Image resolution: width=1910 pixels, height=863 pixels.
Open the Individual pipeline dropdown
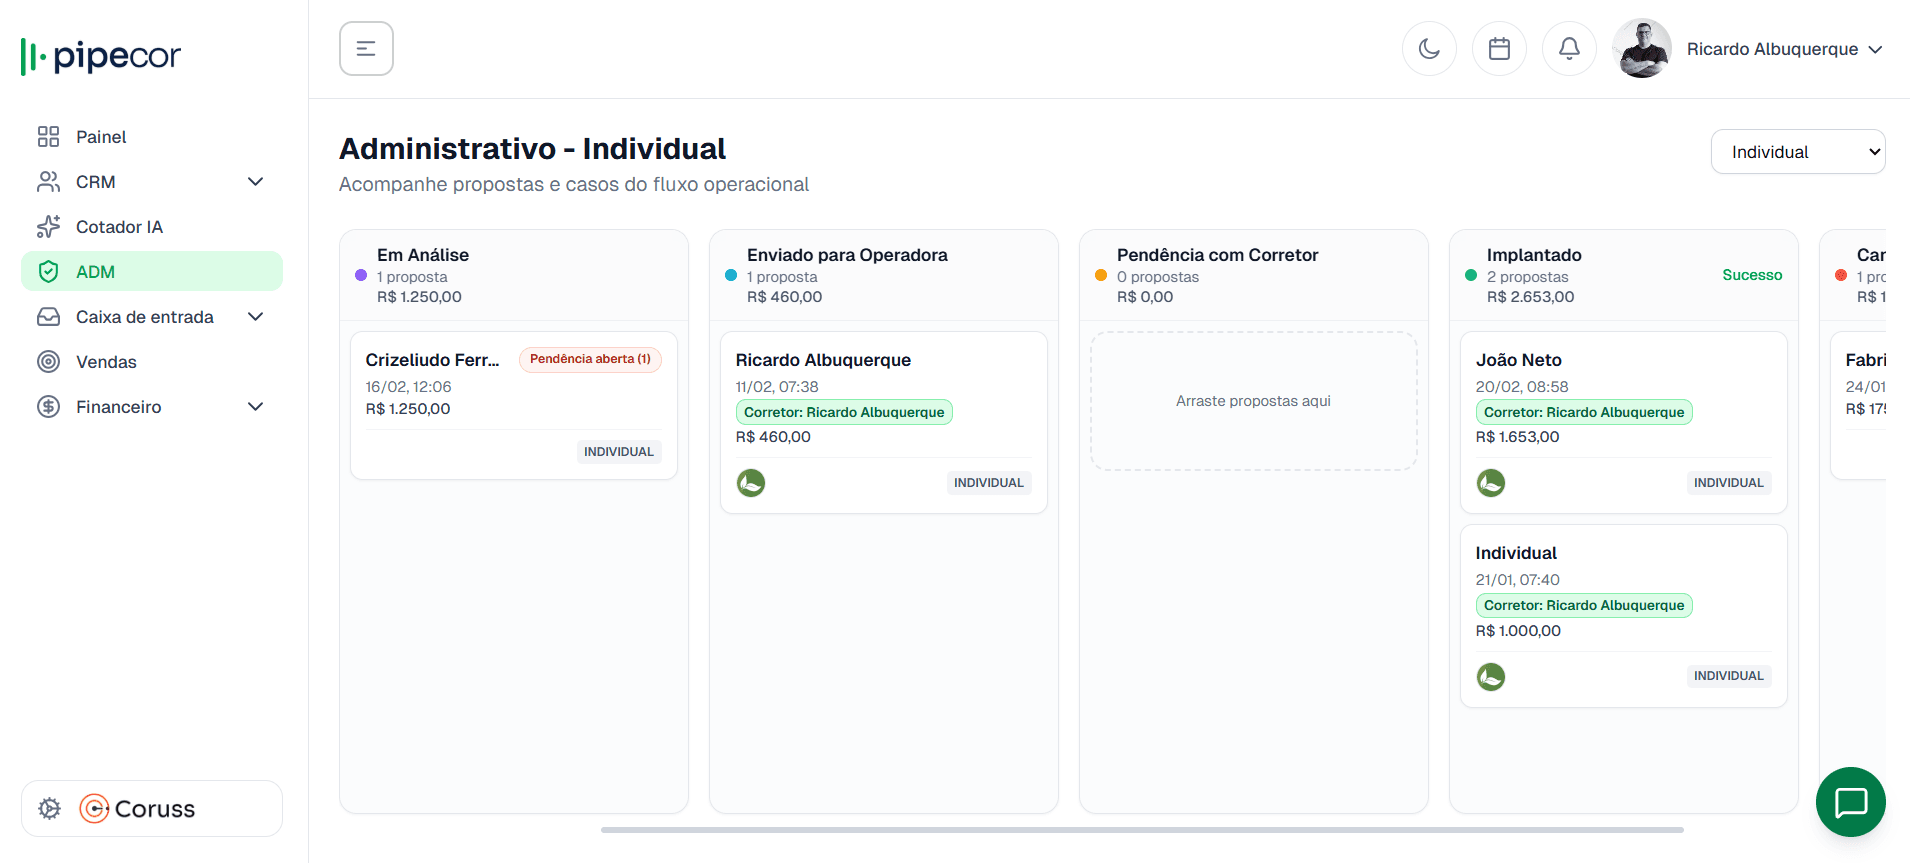click(1797, 152)
